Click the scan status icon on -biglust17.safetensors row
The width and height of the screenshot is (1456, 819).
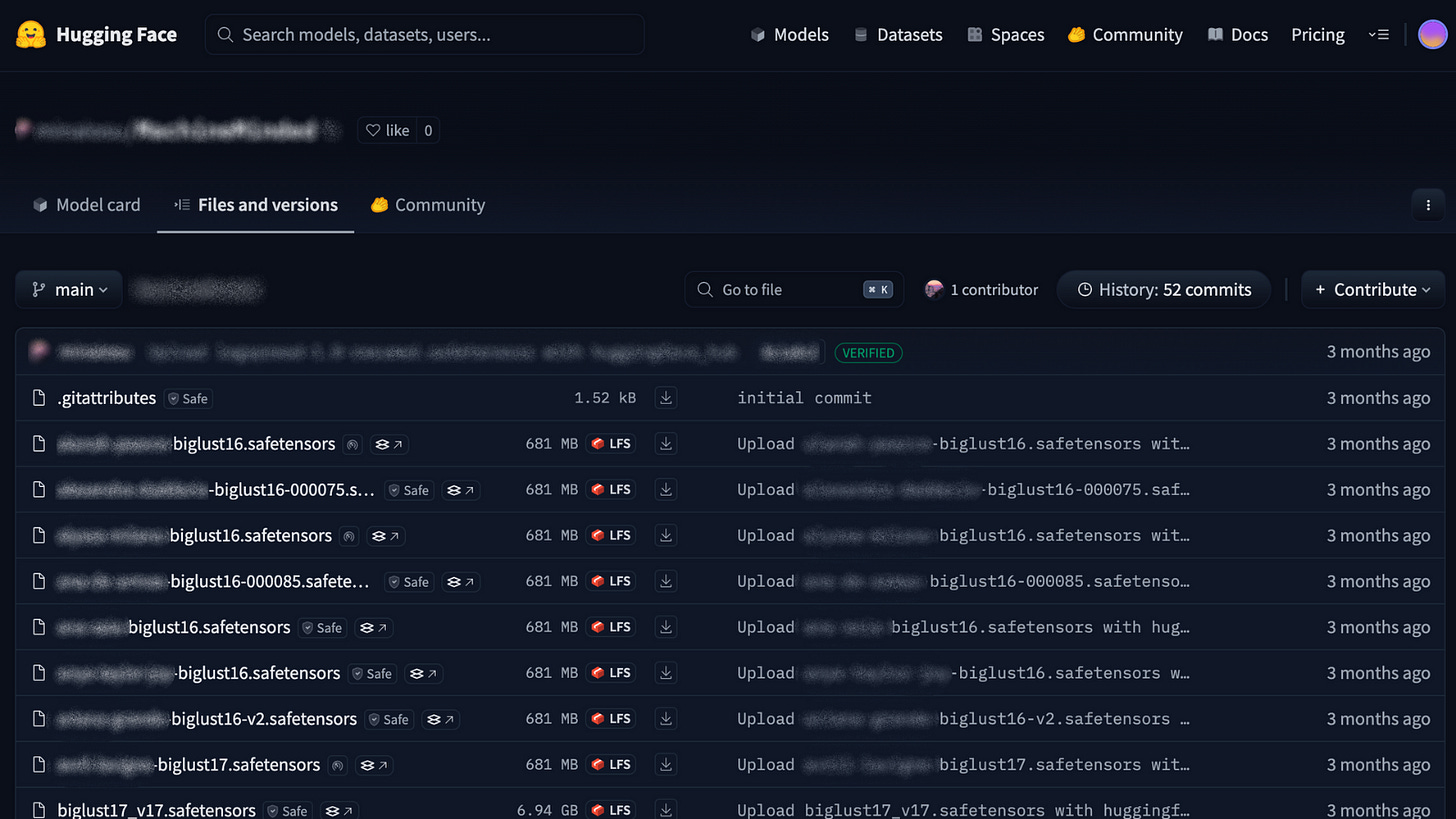(337, 765)
